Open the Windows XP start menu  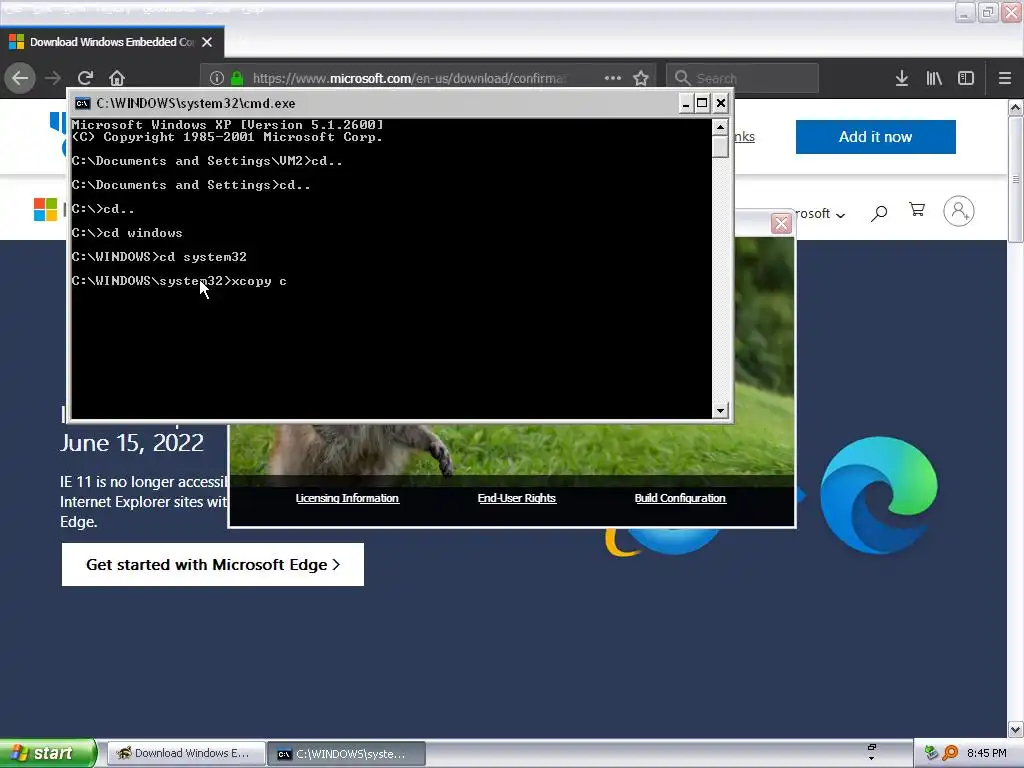48,753
